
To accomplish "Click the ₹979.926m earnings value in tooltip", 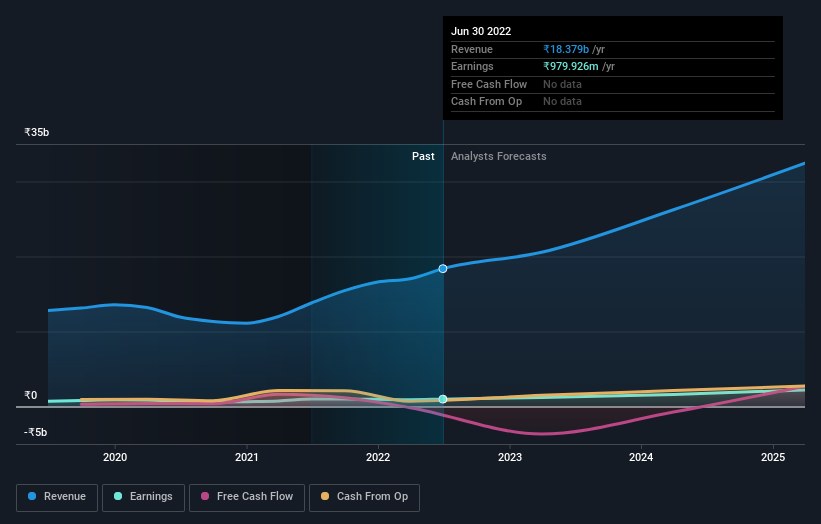I will pos(571,66).
